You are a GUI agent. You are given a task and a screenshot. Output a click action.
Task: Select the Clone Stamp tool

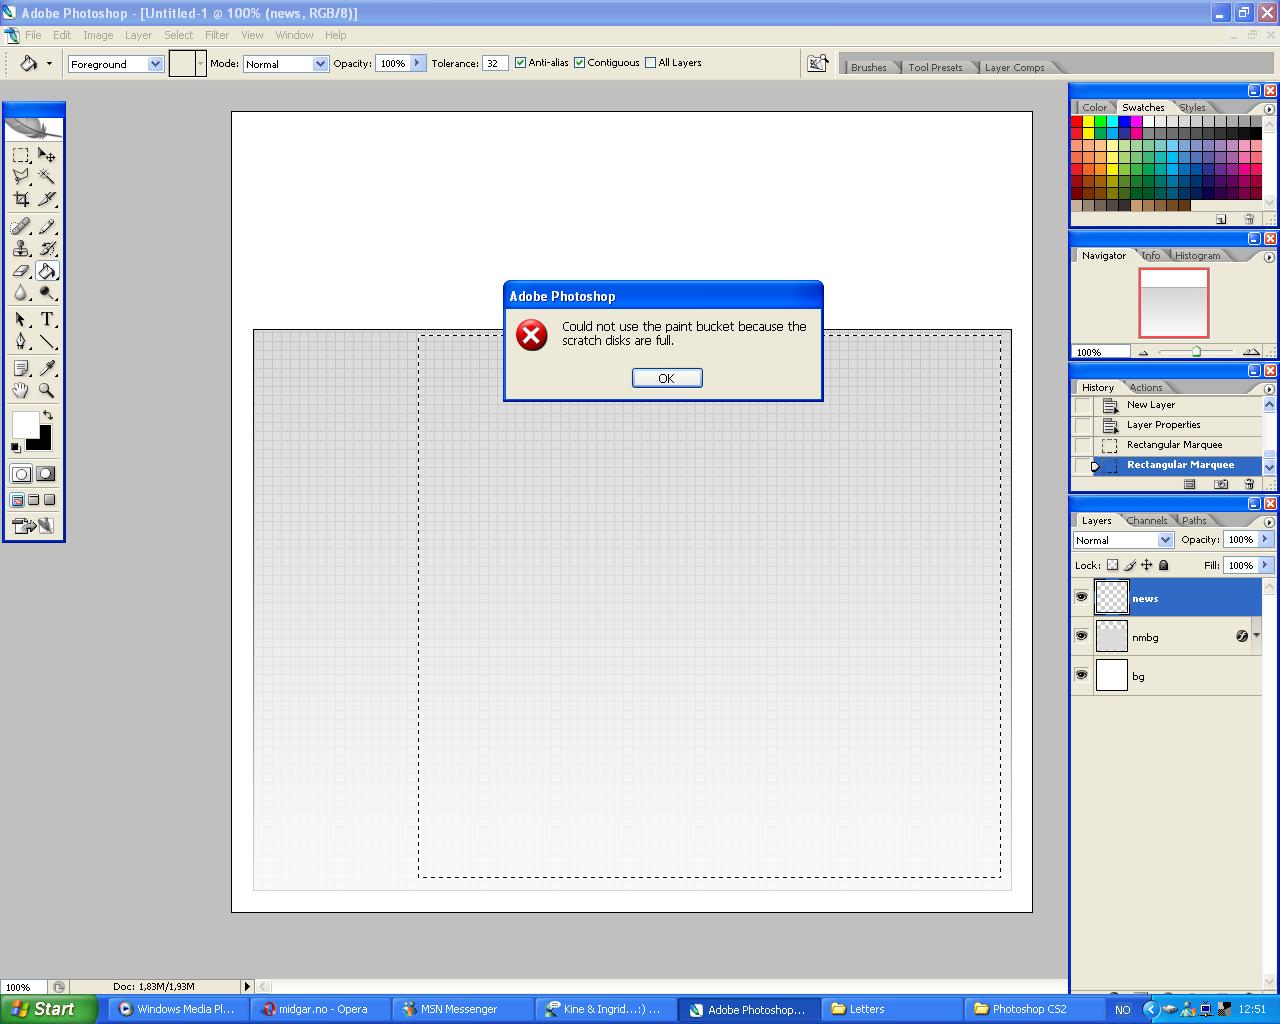coord(21,249)
